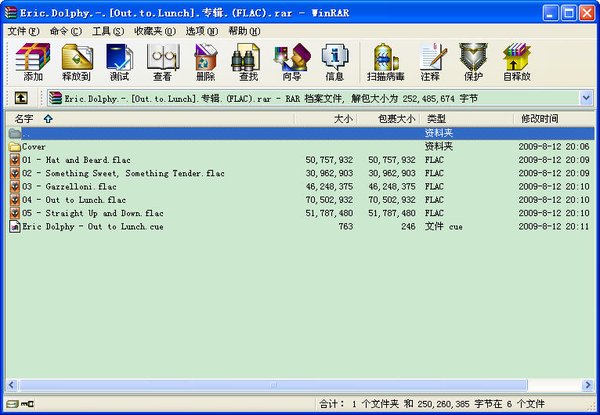600x415 pixels.
Task: Sort by the 名字 column header
Action: (150, 119)
